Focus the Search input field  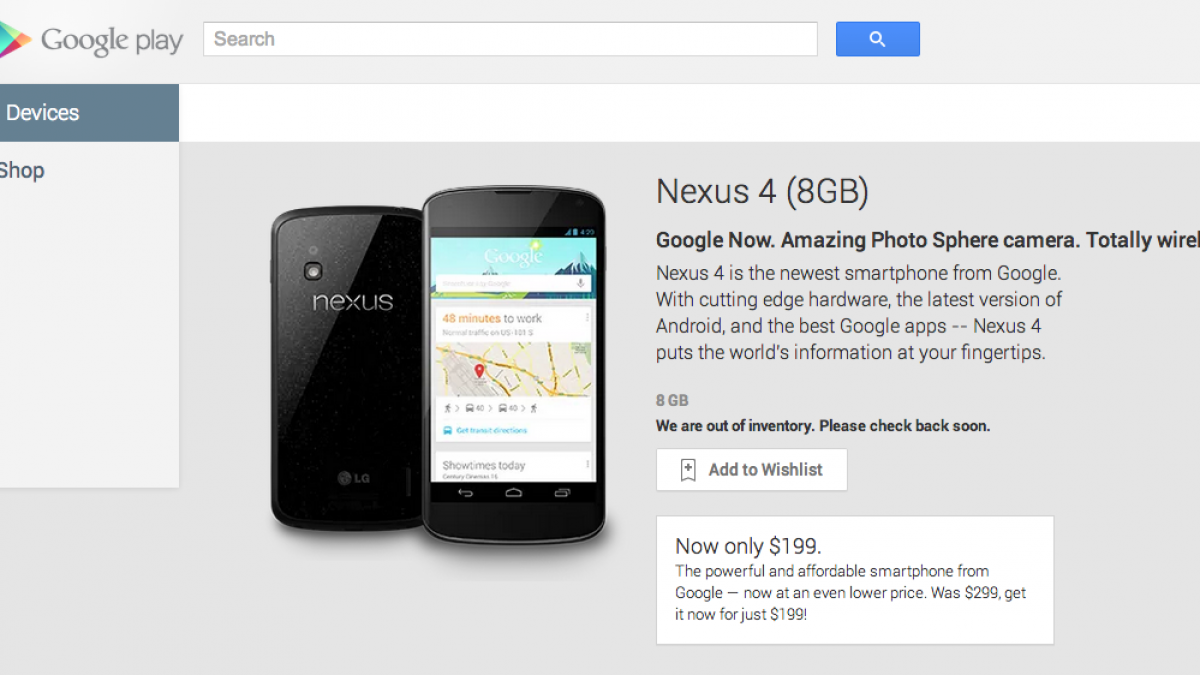(x=510, y=39)
